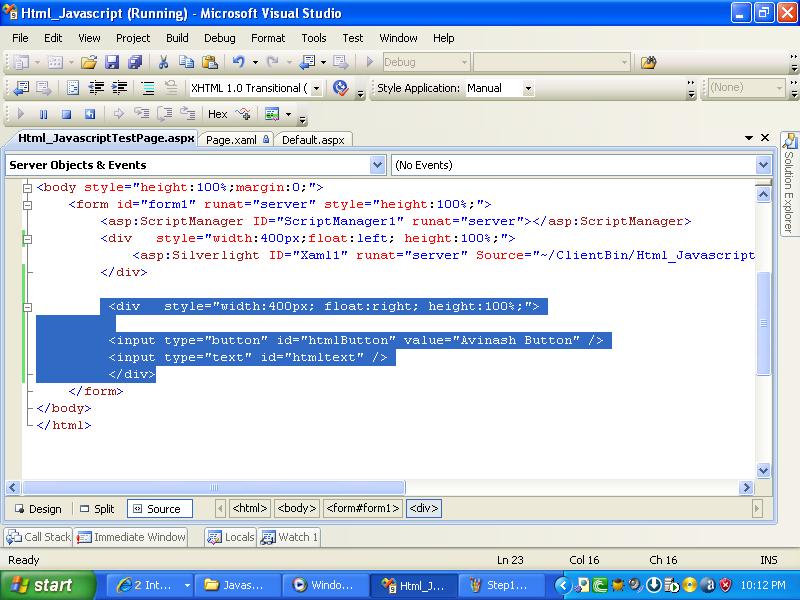Collapse the float:left div region

click(28, 239)
